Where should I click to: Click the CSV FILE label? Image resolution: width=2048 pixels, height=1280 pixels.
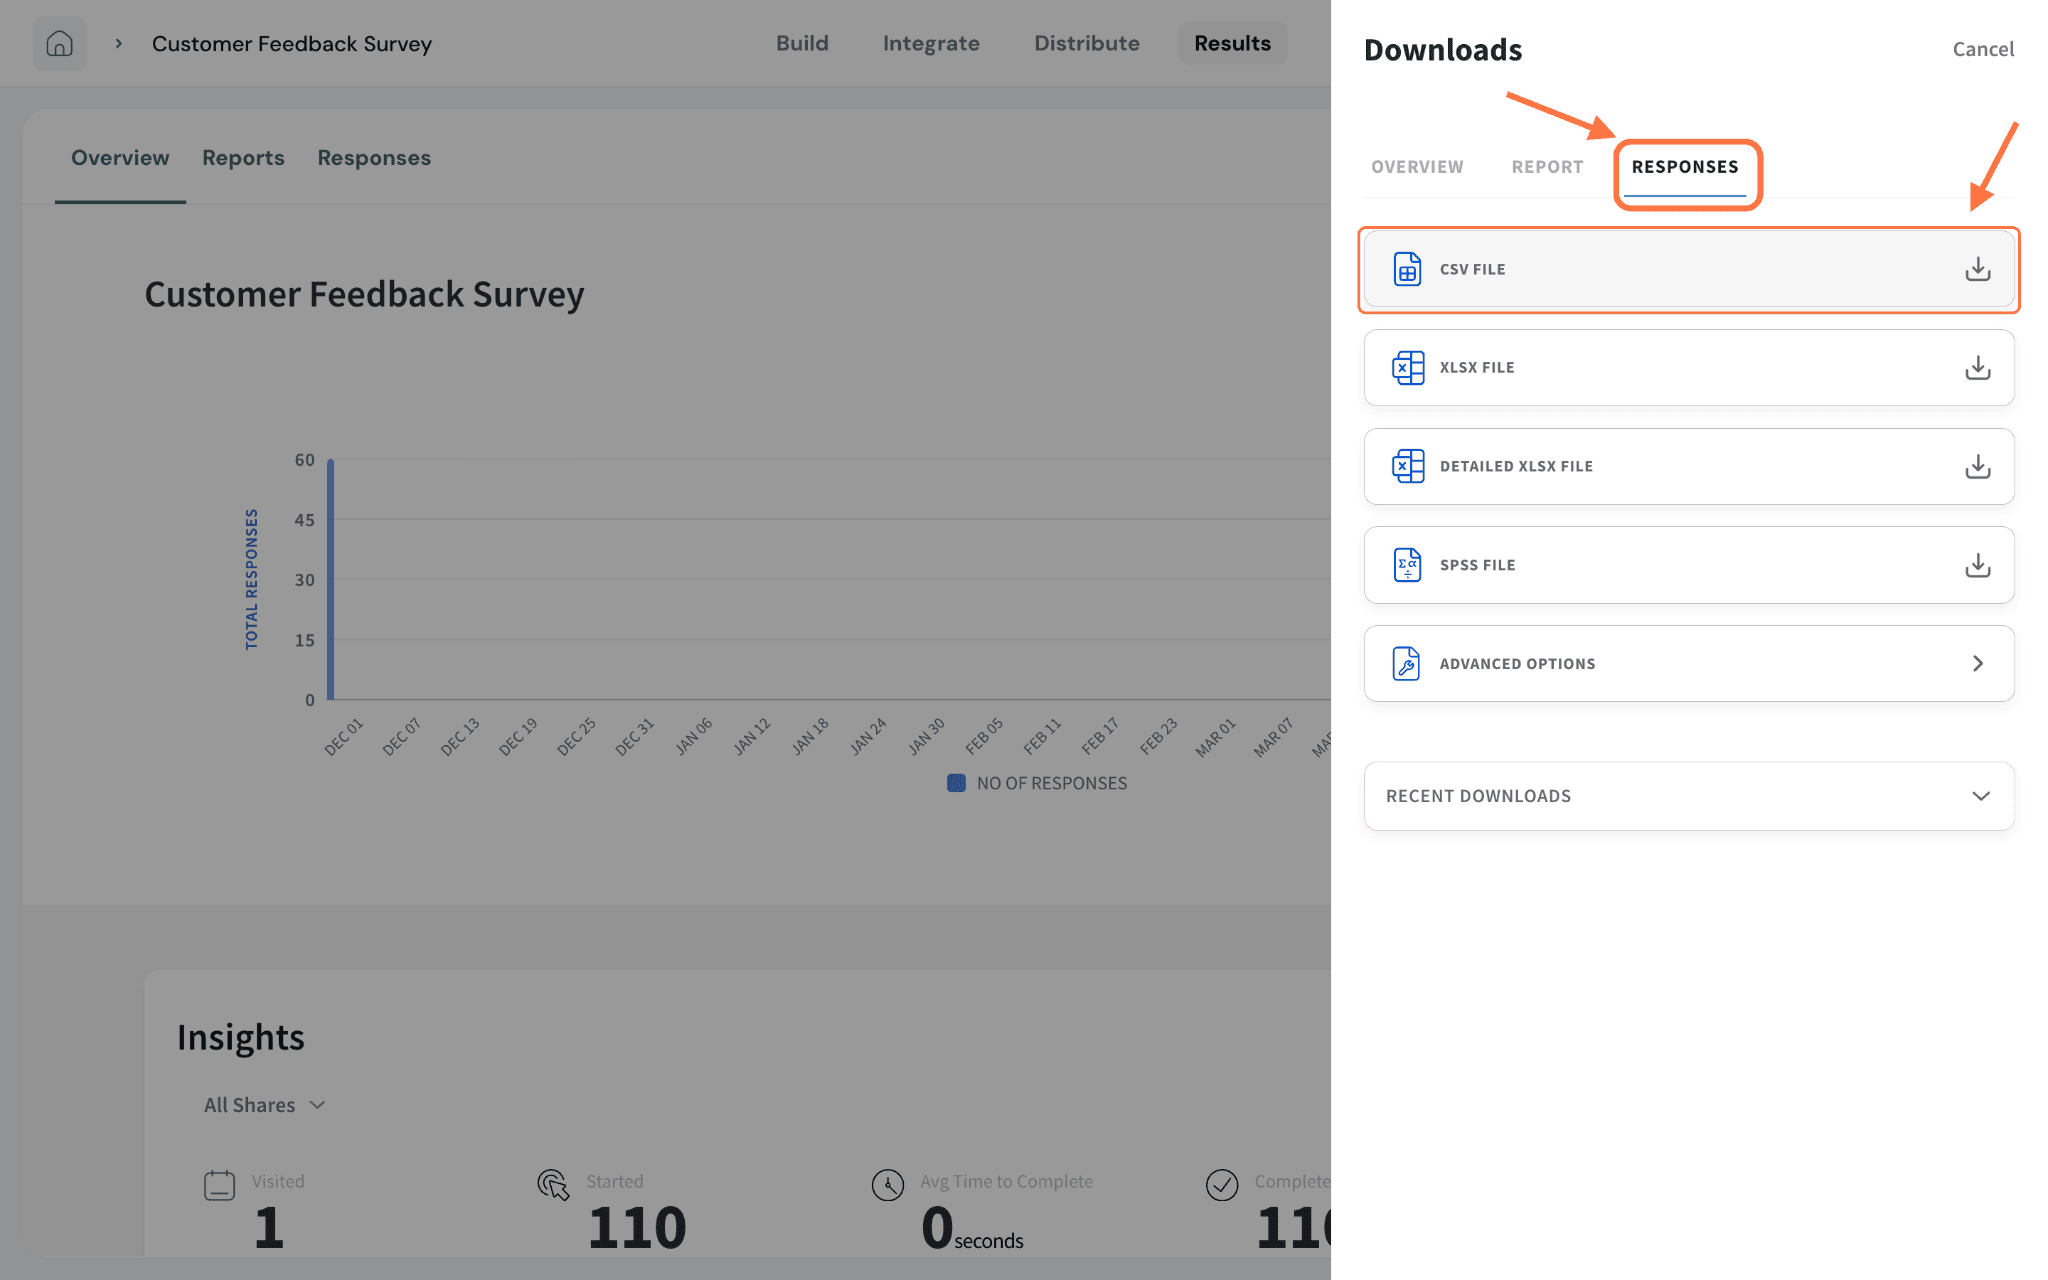pyautogui.click(x=1472, y=270)
